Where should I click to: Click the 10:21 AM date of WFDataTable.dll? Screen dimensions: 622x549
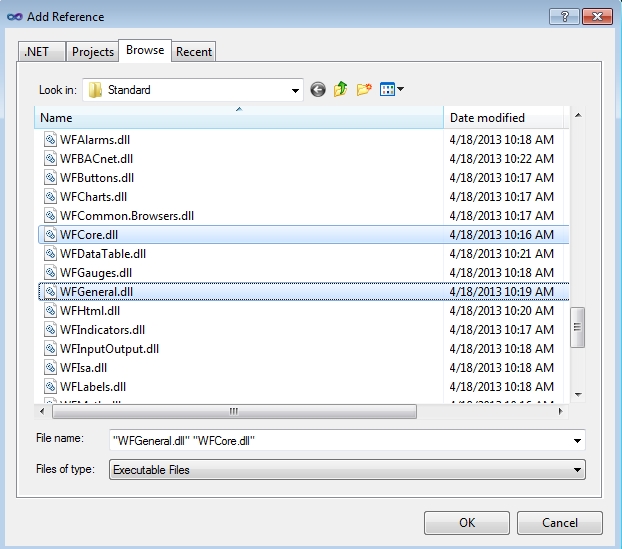click(x=501, y=254)
